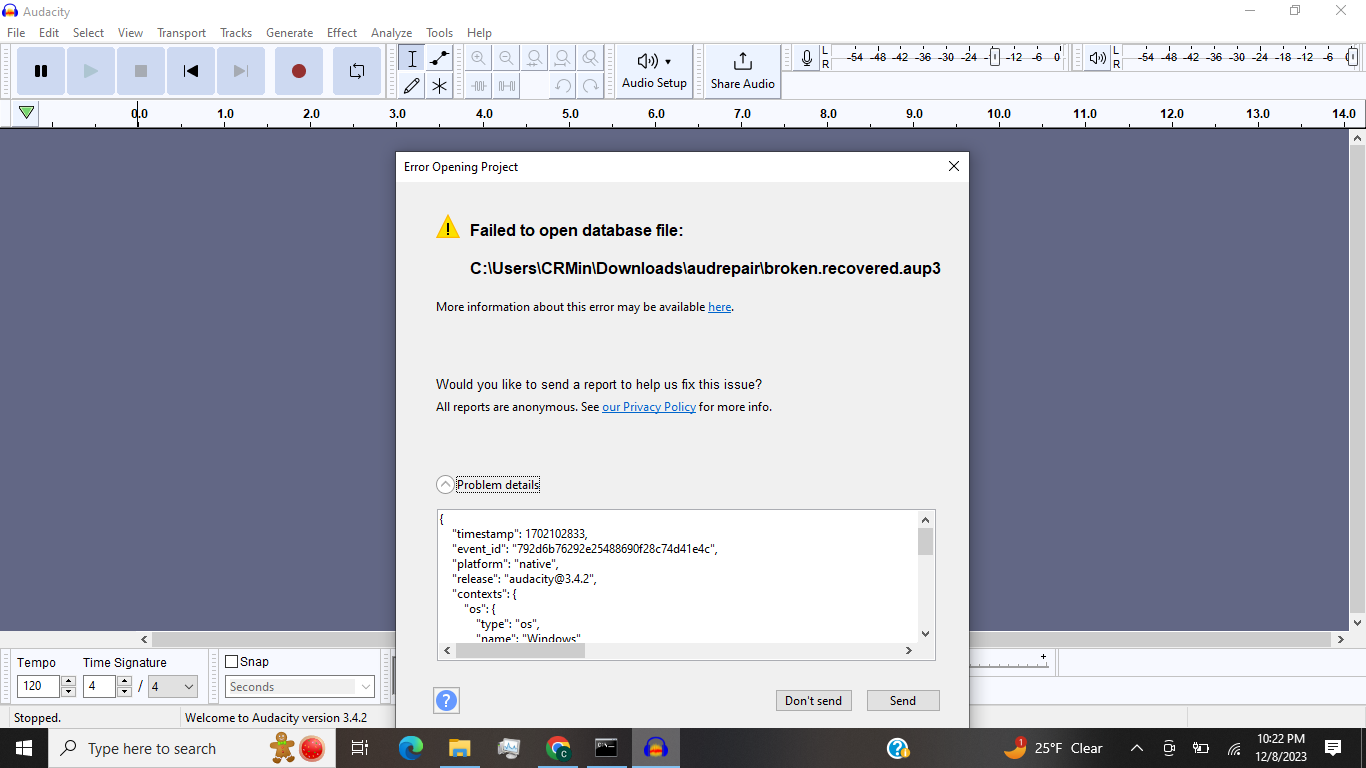Click the microphone icon to enable monitoring
Viewport: 1366px width, 768px height.
click(x=806, y=57)
